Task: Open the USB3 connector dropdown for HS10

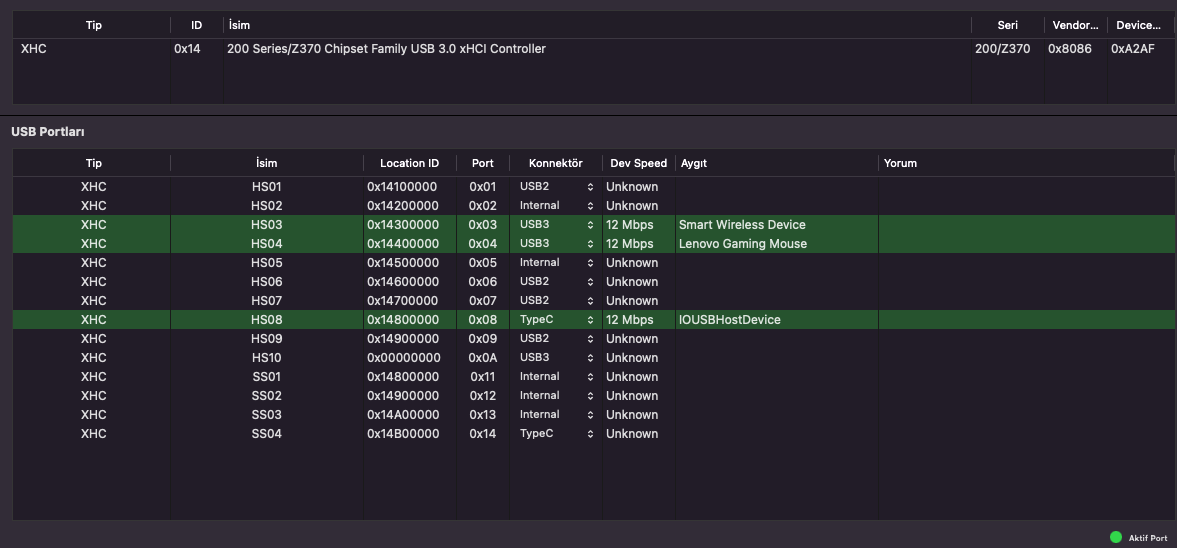Action: pos(556,358)
